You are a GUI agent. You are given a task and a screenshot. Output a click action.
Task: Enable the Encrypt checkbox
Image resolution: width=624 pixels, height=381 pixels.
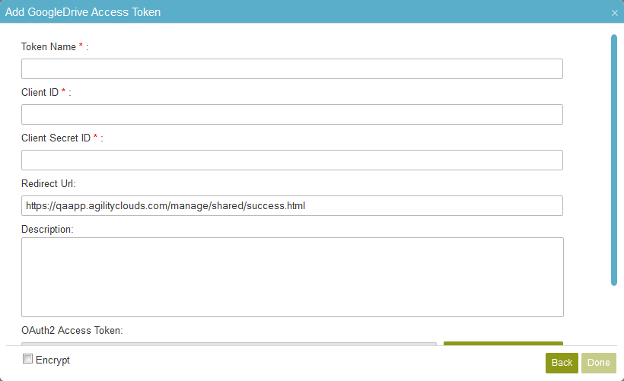pyautogui.click(x=27, y=359)
